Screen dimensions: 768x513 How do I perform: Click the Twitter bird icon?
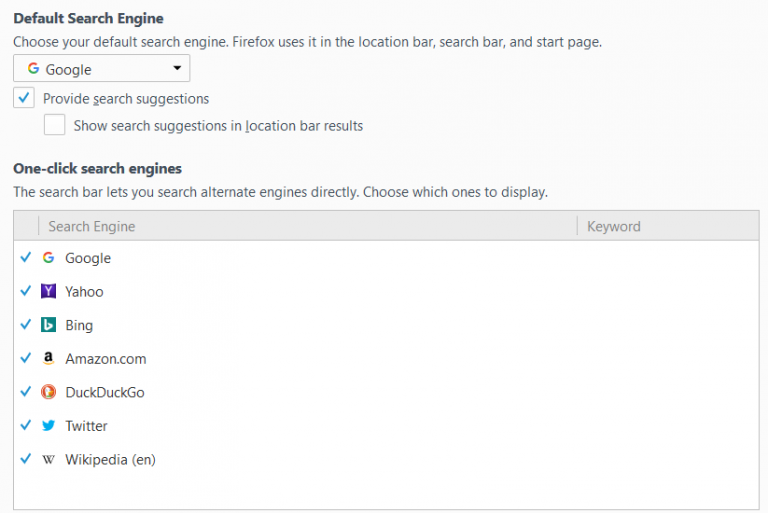coord(48,426)
